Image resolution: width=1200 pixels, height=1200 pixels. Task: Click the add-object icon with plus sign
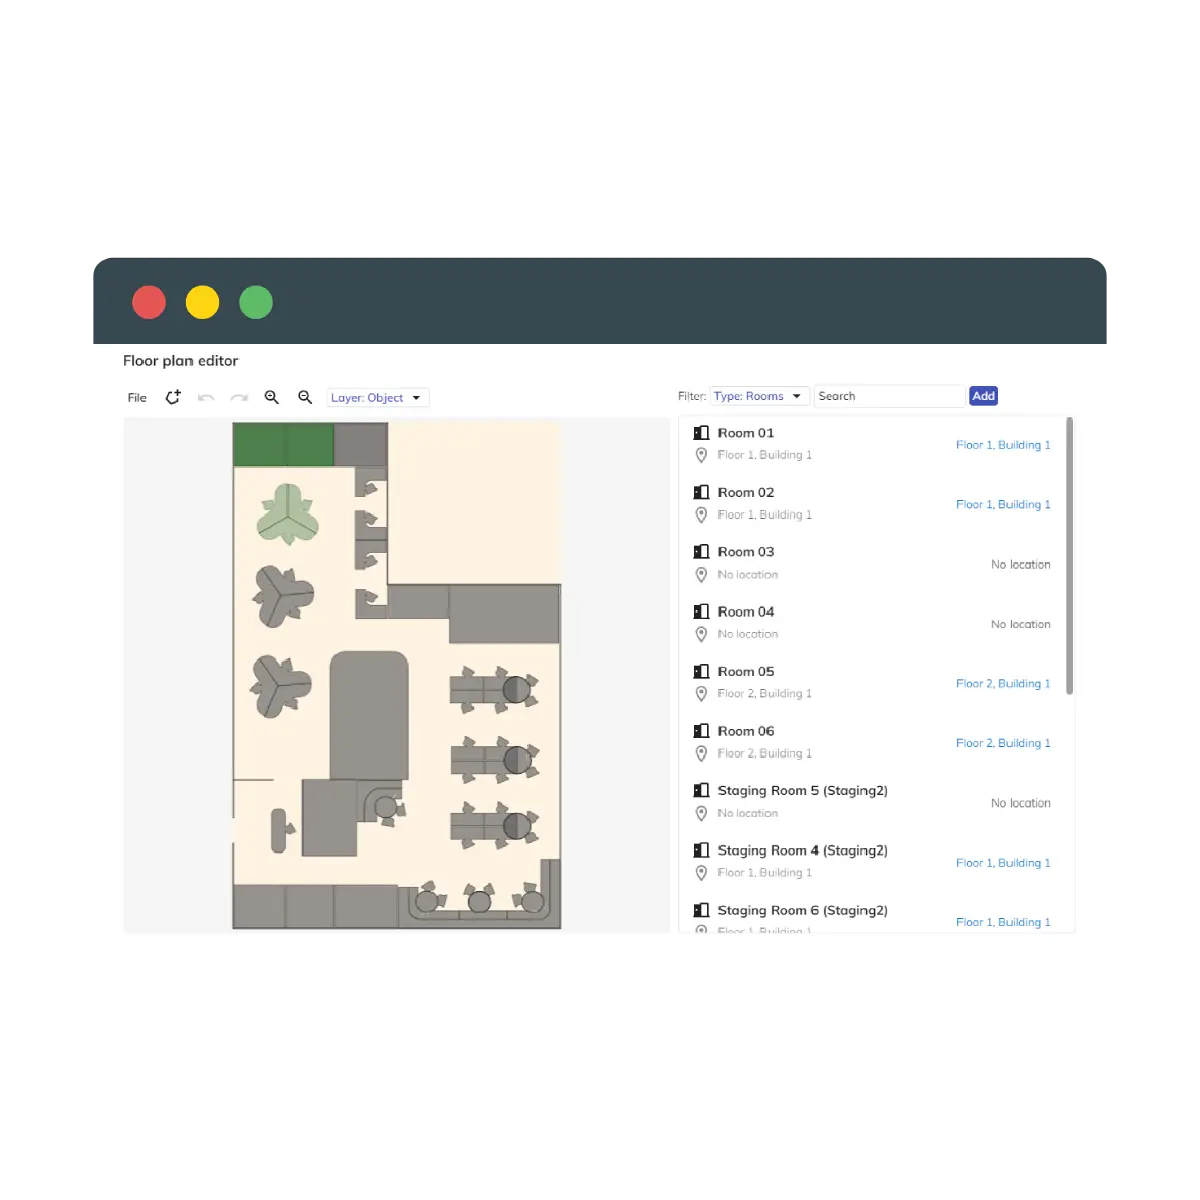(173, 397)
